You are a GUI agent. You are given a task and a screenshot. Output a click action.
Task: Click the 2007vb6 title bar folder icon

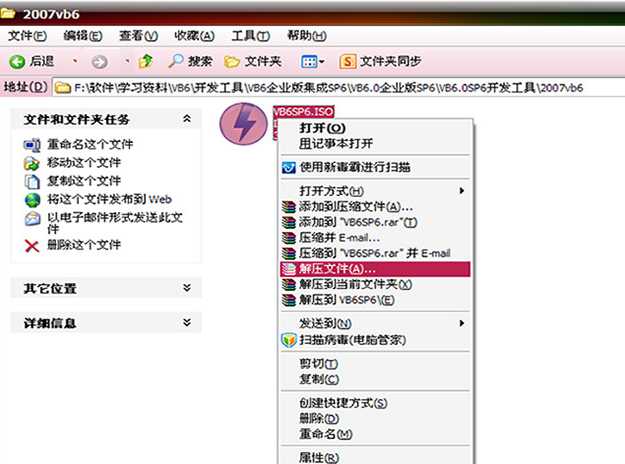pyautogui.click(x=8, y=13)
